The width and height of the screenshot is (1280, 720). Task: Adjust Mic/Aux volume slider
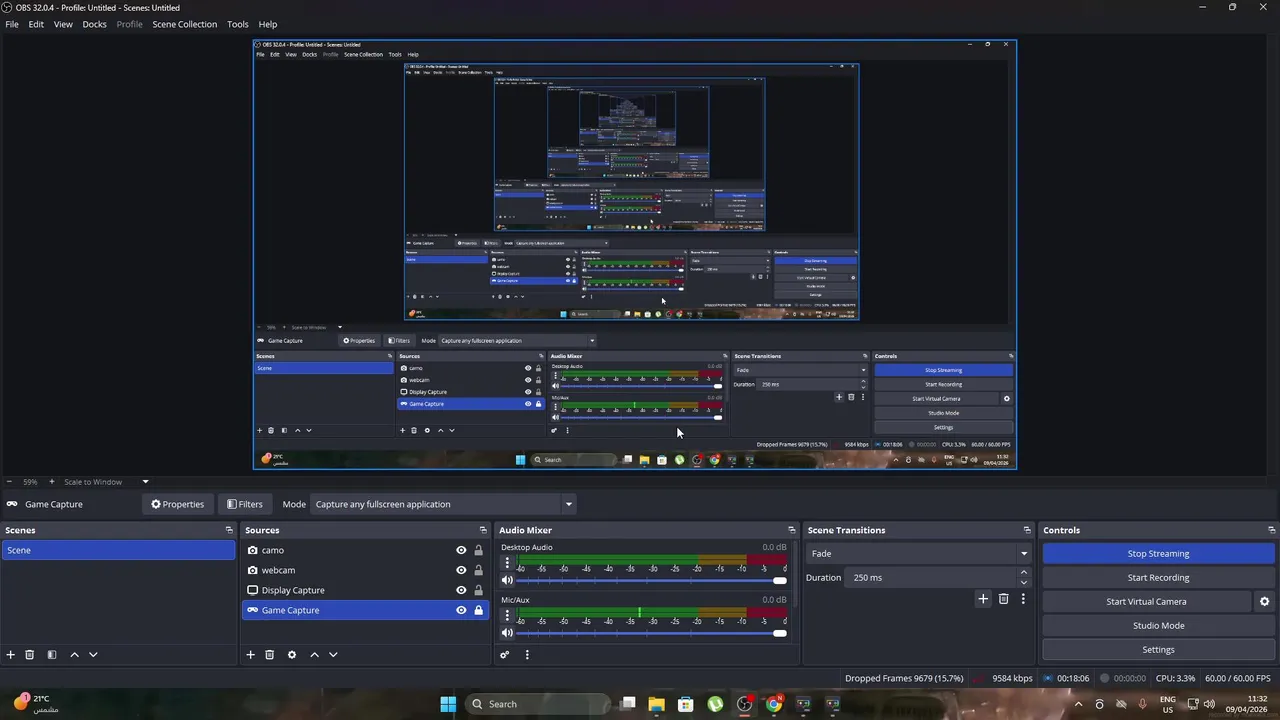click(652, 632)
